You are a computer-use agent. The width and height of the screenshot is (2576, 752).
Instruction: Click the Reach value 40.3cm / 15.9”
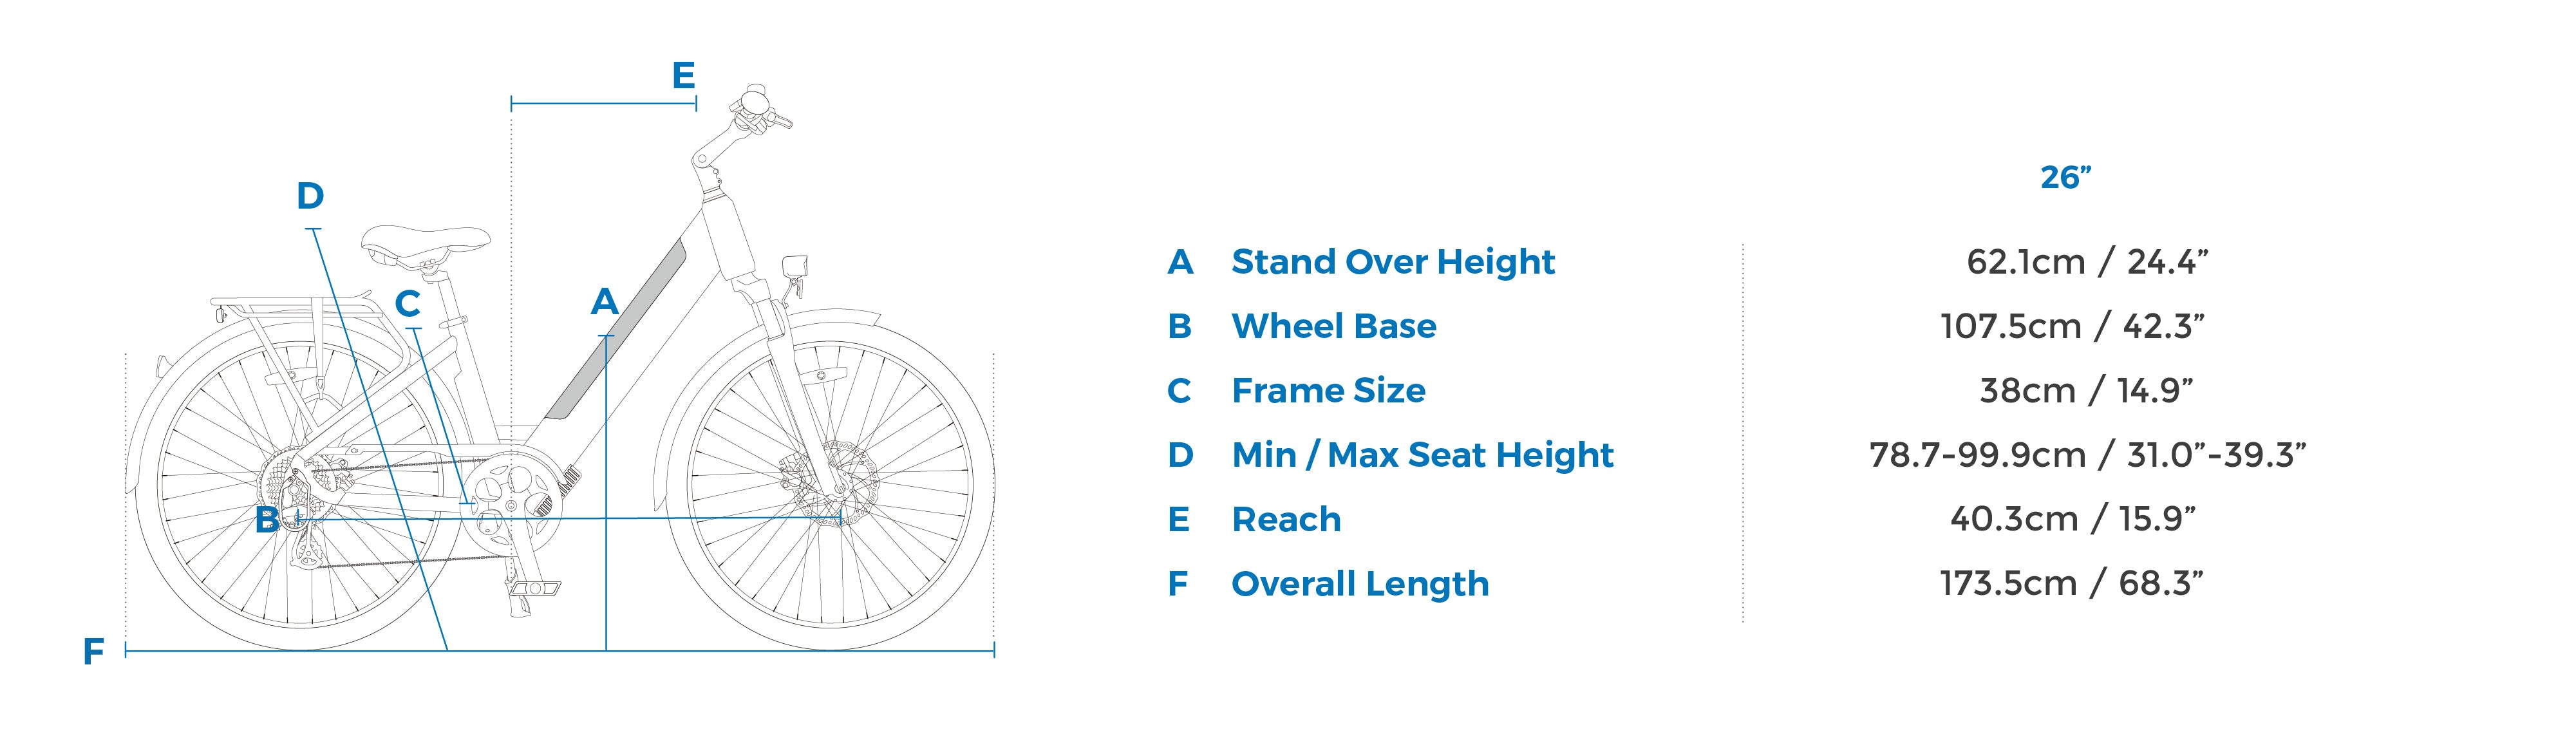click(x=2072, y=519)
